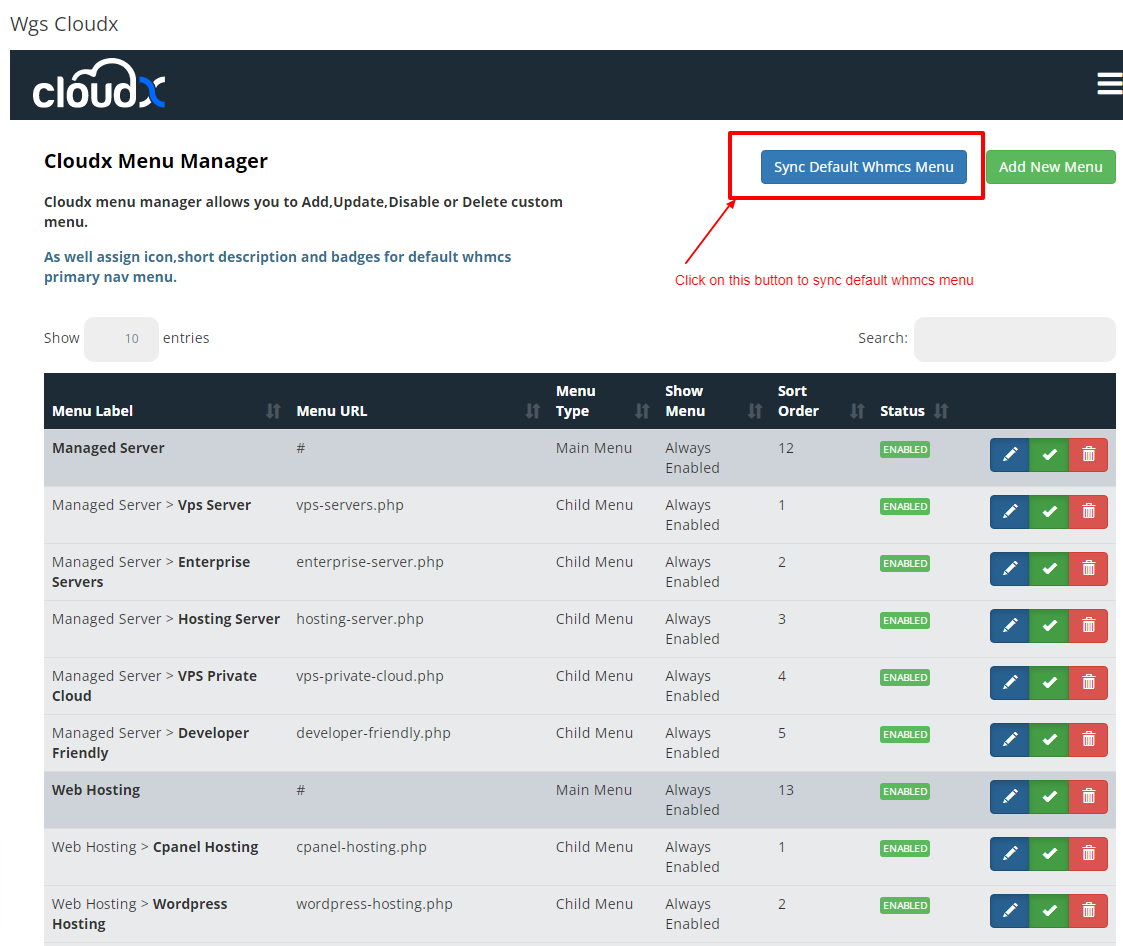Image resolution: width=1123 pixels, height=946 pixels.
Task: Select the vps-private-cloud.php URL cell
Action: 370,676
